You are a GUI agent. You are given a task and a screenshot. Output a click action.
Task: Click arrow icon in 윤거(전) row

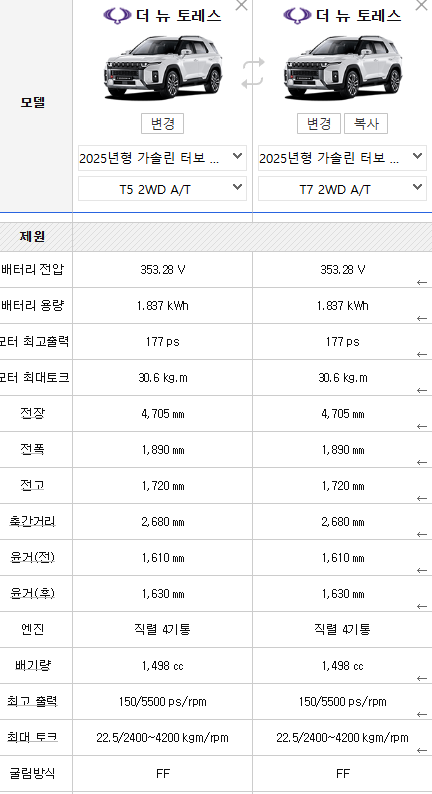(422, 570)
